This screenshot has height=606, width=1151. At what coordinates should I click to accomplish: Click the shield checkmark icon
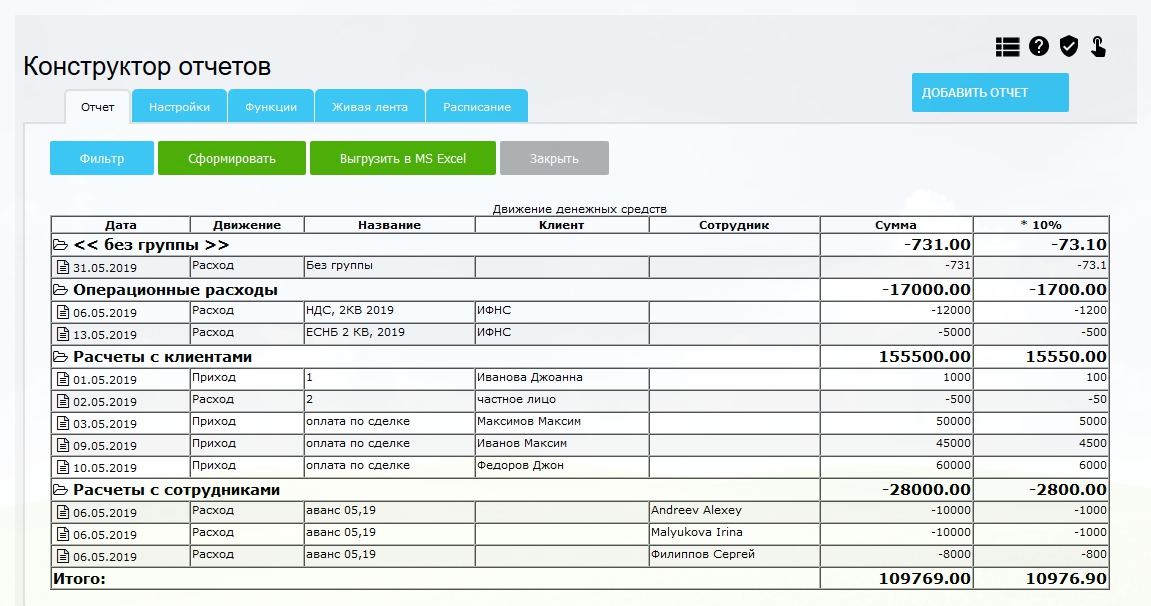(x=1069, y=46)
